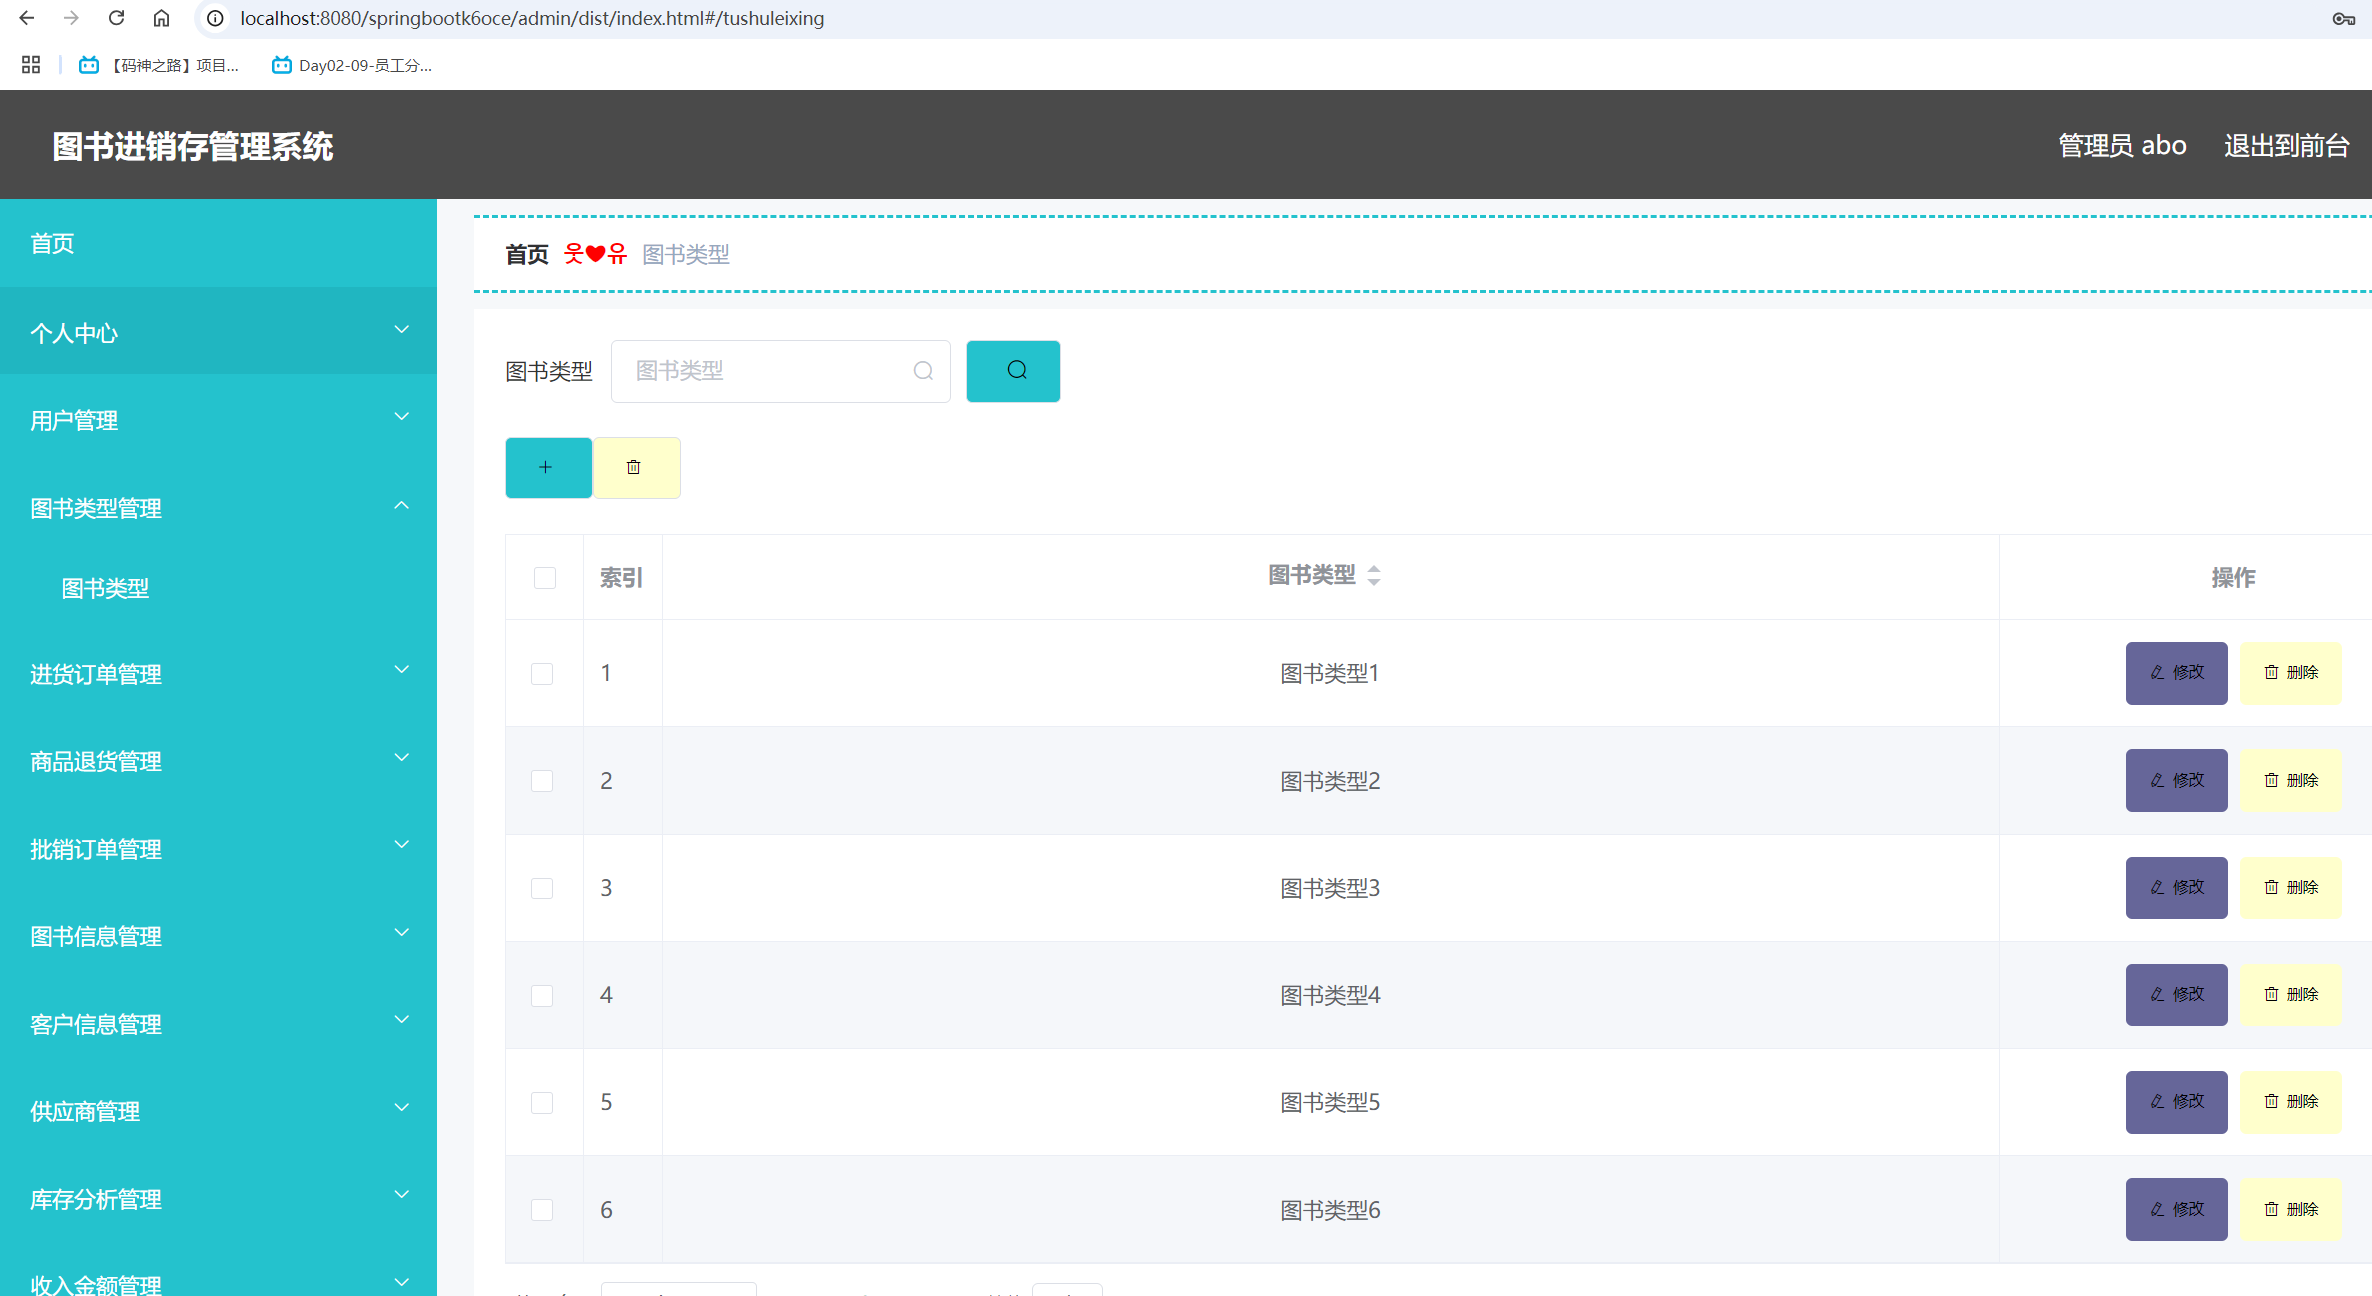2372x1296 pixels.
Task: Open the 首页 sidebar menu item
Action: pyautogui.click(x=52, y=244)
